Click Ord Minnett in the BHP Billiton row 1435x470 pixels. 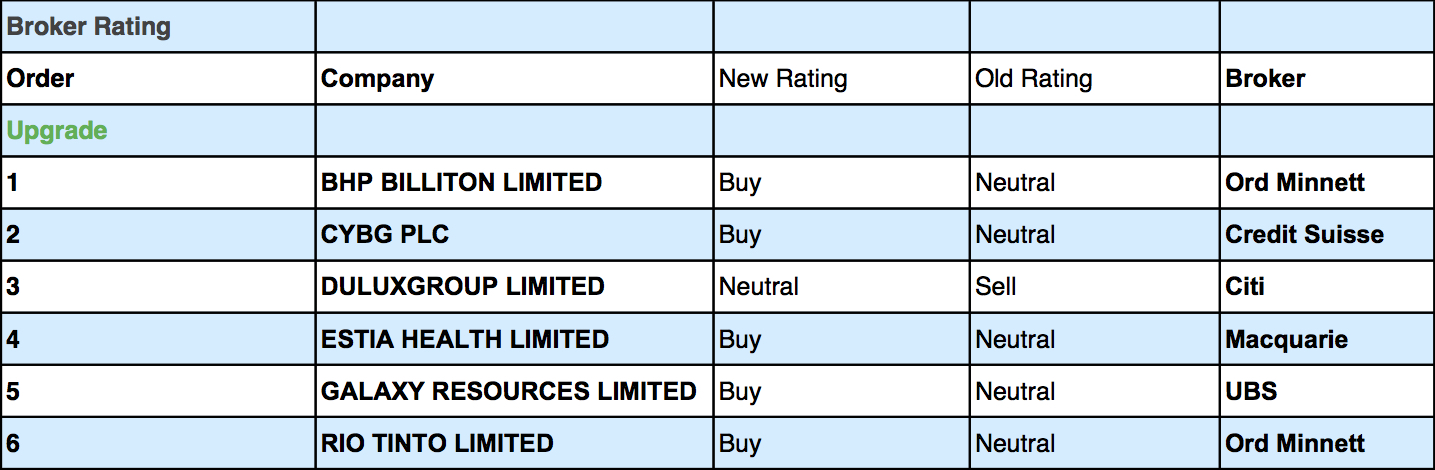1295,183
